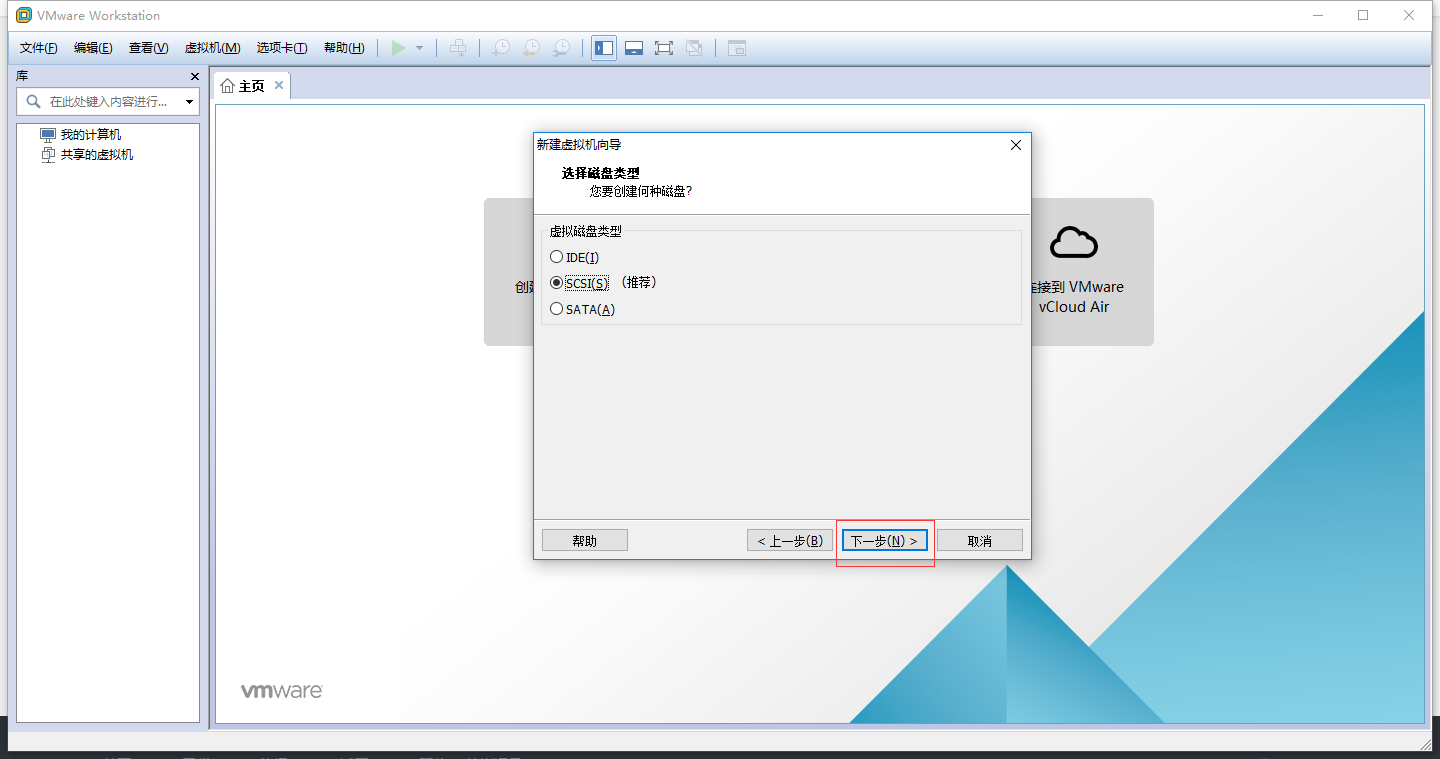This screenshot has height=759, width=1440.
Task: Close the 主页 tab
Action: point(279,85)
